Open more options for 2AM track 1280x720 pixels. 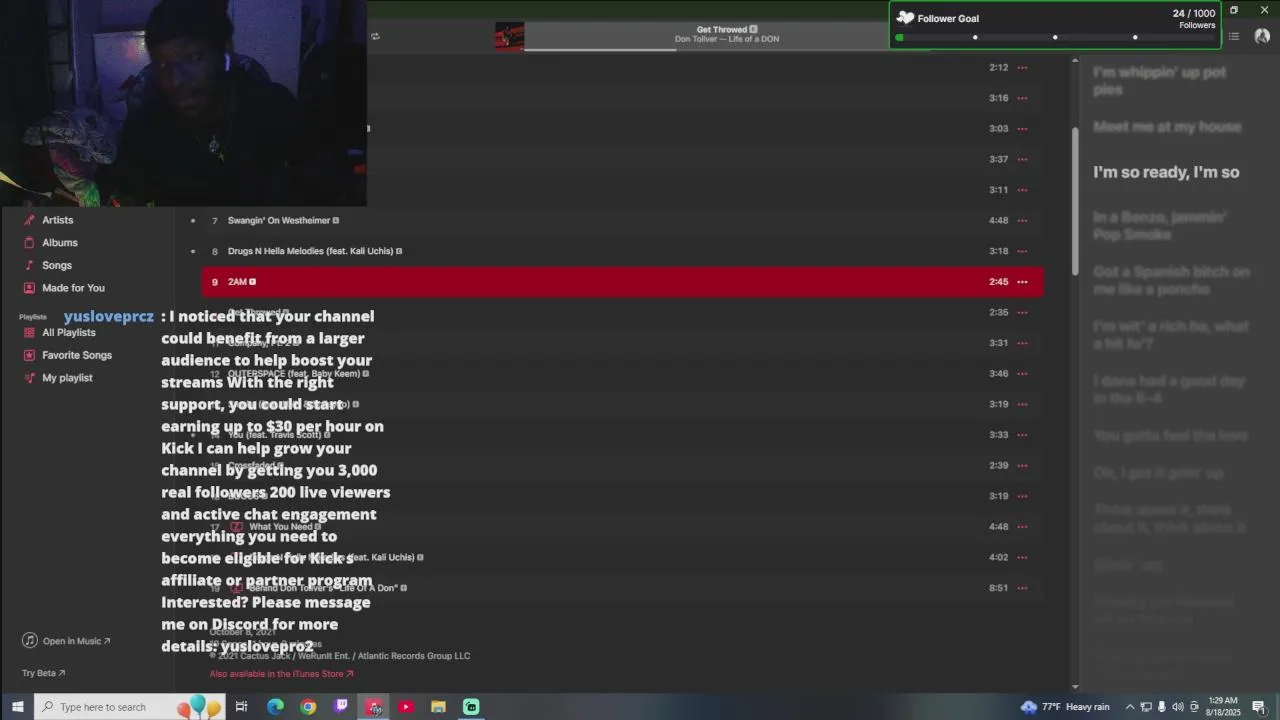click(1022, 282)
